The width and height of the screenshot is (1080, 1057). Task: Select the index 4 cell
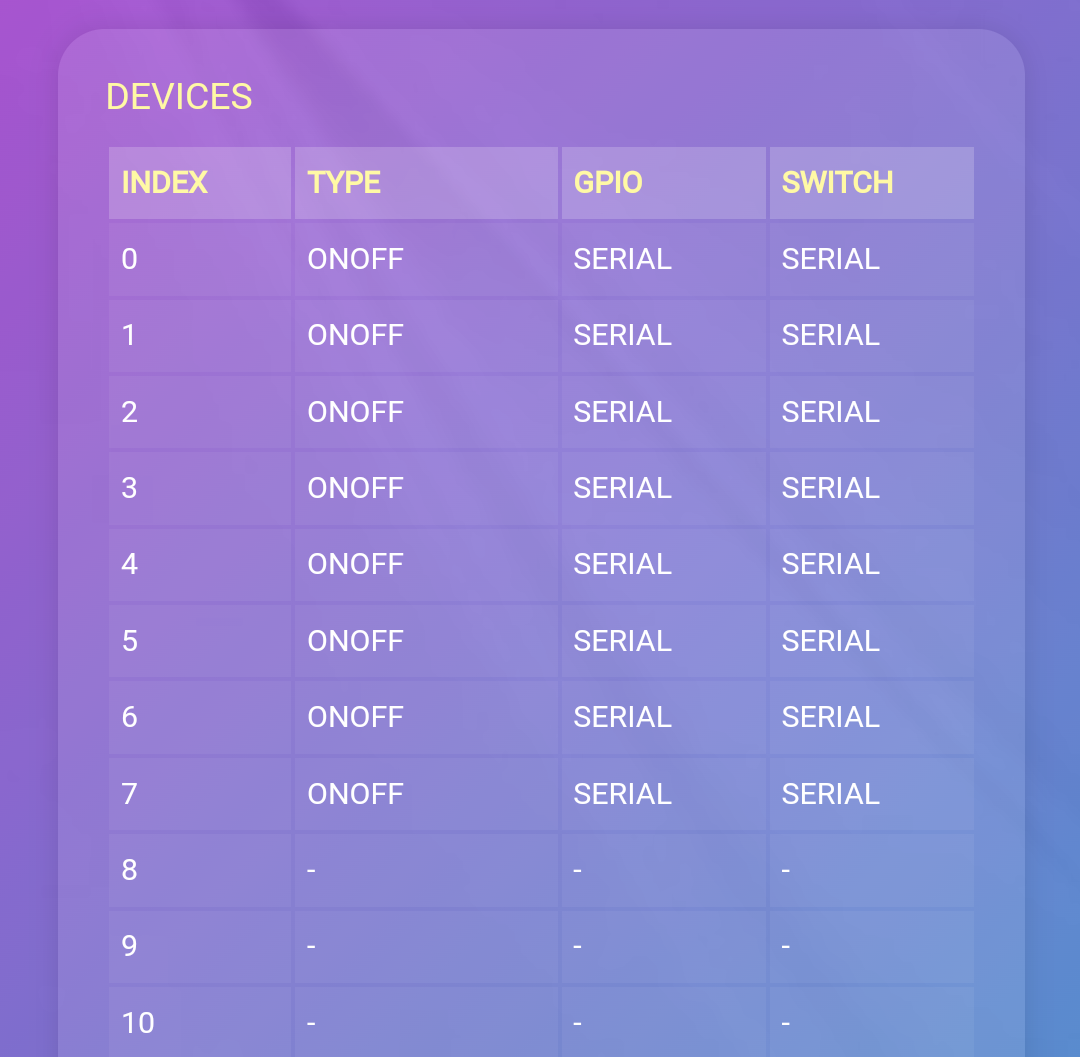coord(130,564)
